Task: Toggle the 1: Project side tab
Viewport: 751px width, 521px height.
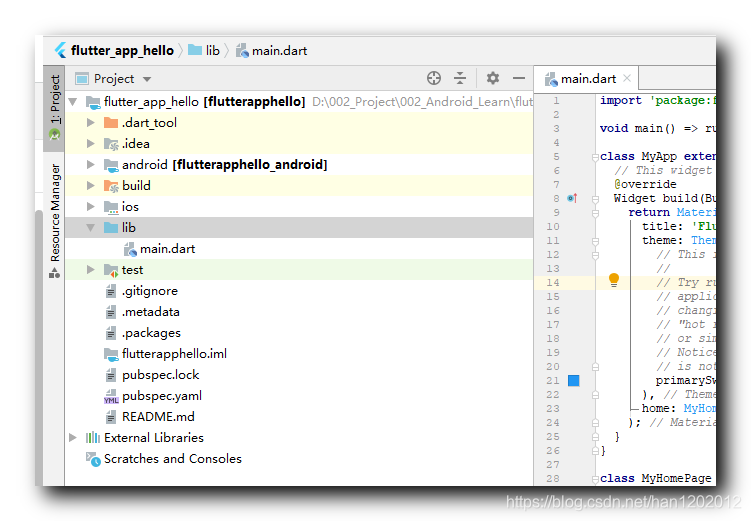Action: click(x=55, y=108)
